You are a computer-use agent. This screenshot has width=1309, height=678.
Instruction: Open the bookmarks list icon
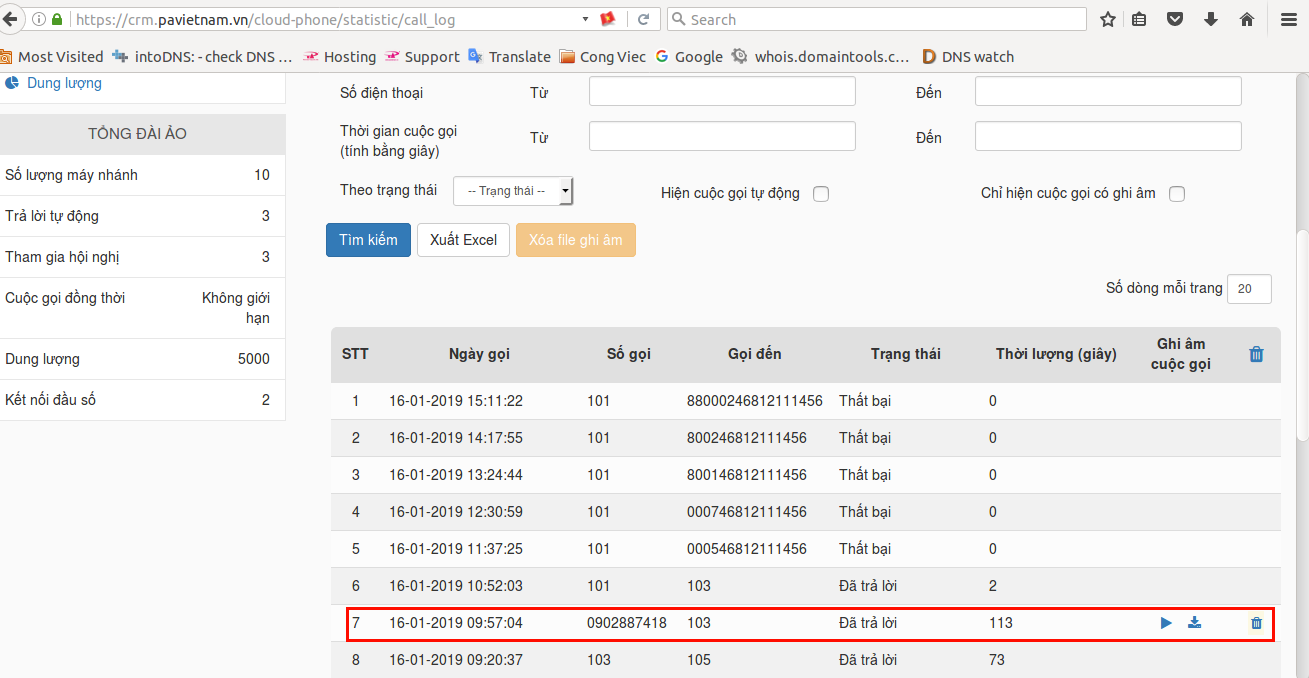(x=1139, y=19)
